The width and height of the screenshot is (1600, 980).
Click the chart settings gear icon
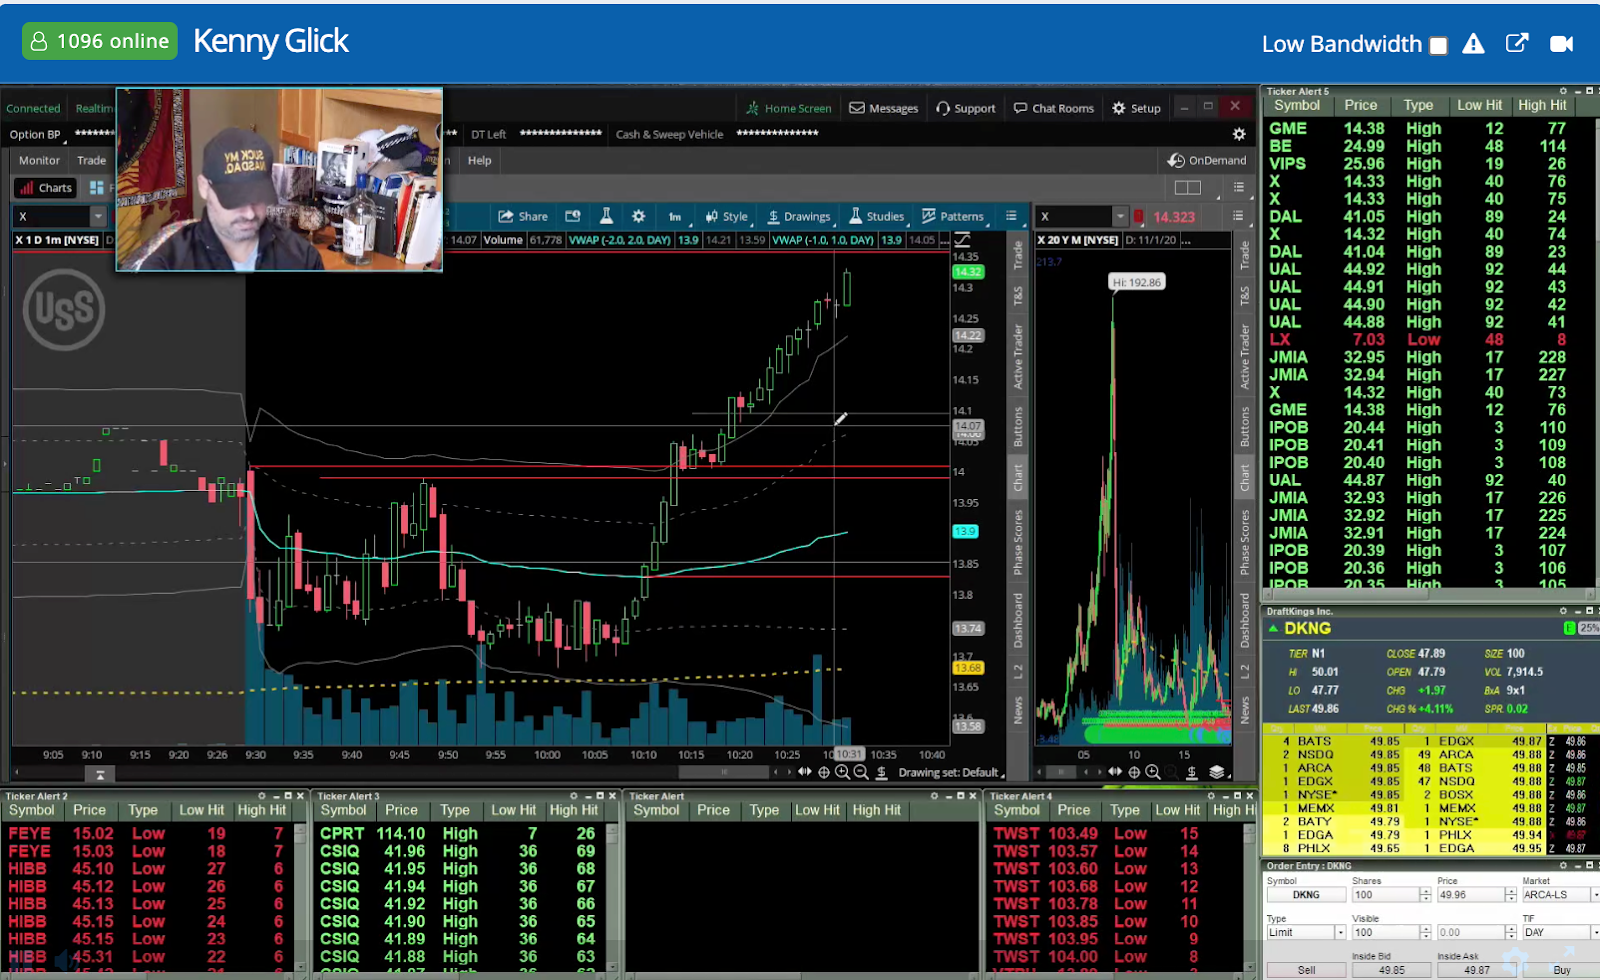638,216
